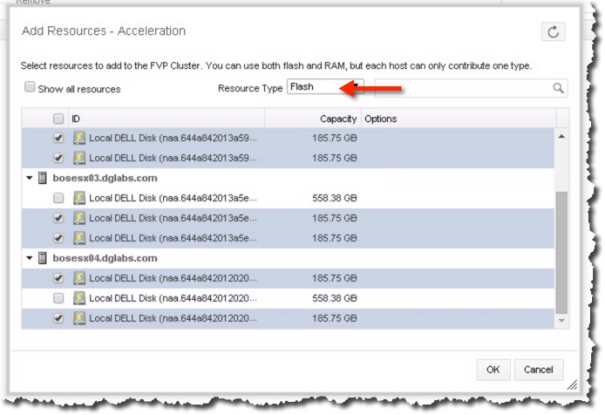The image size is (605, 415).
Task: Uncheck second 185.75 GB disk under bosesx03
Action: (58, 238)
